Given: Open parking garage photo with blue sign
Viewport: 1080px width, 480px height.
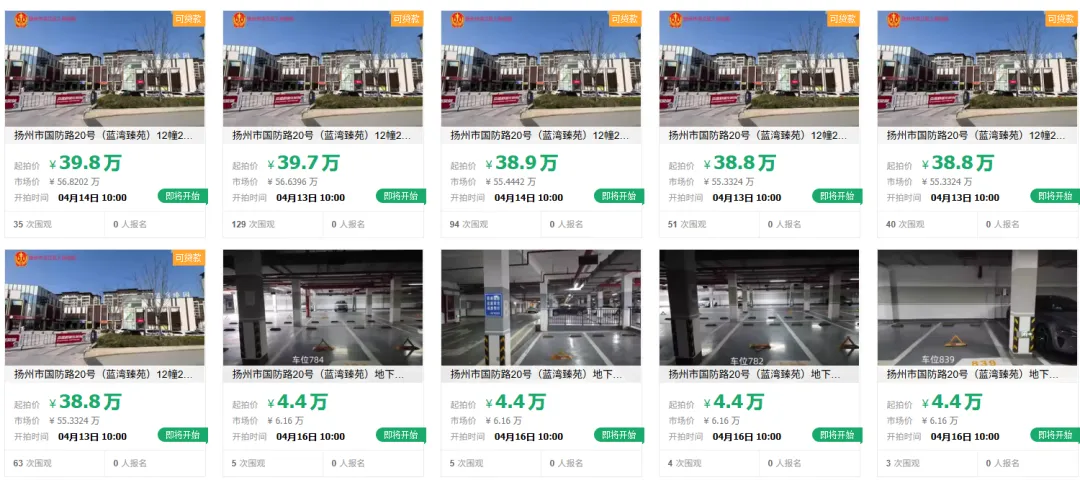Looking at the screenshot, I should [x=541, y=307].
